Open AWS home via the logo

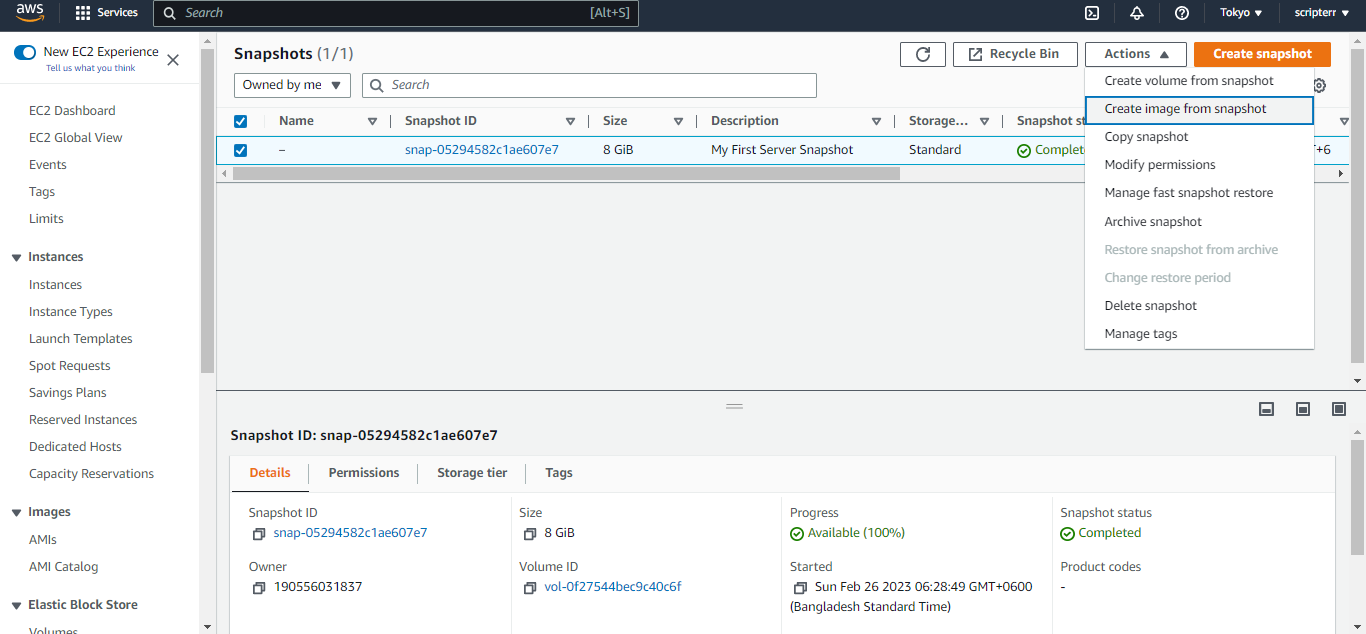[x=30, y=13]
